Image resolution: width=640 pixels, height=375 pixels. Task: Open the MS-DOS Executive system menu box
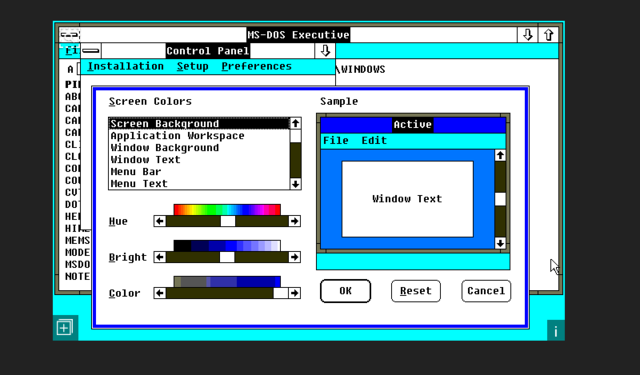[x=70, y=35]
